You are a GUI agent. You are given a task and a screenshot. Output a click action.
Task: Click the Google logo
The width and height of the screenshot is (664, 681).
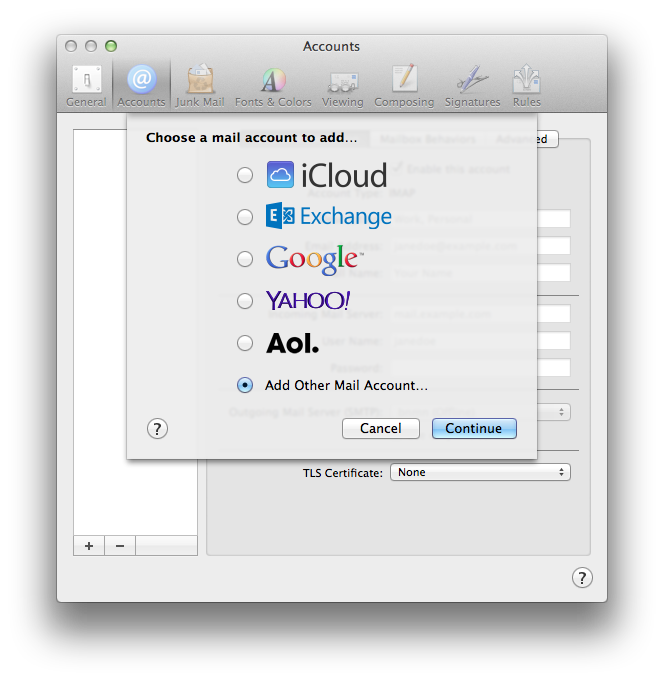click(x=314, y=259)
